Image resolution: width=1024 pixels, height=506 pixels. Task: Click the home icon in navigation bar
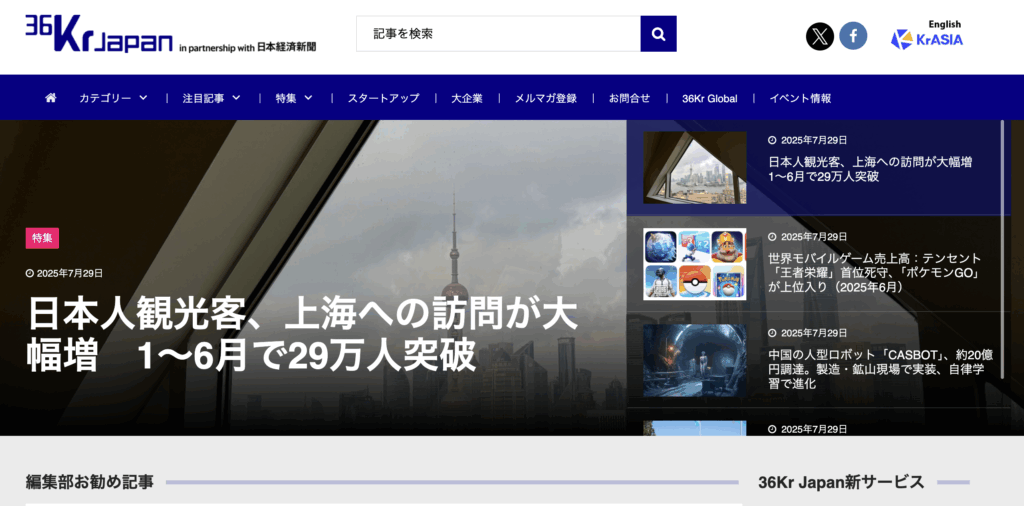[x=51, y=98]
